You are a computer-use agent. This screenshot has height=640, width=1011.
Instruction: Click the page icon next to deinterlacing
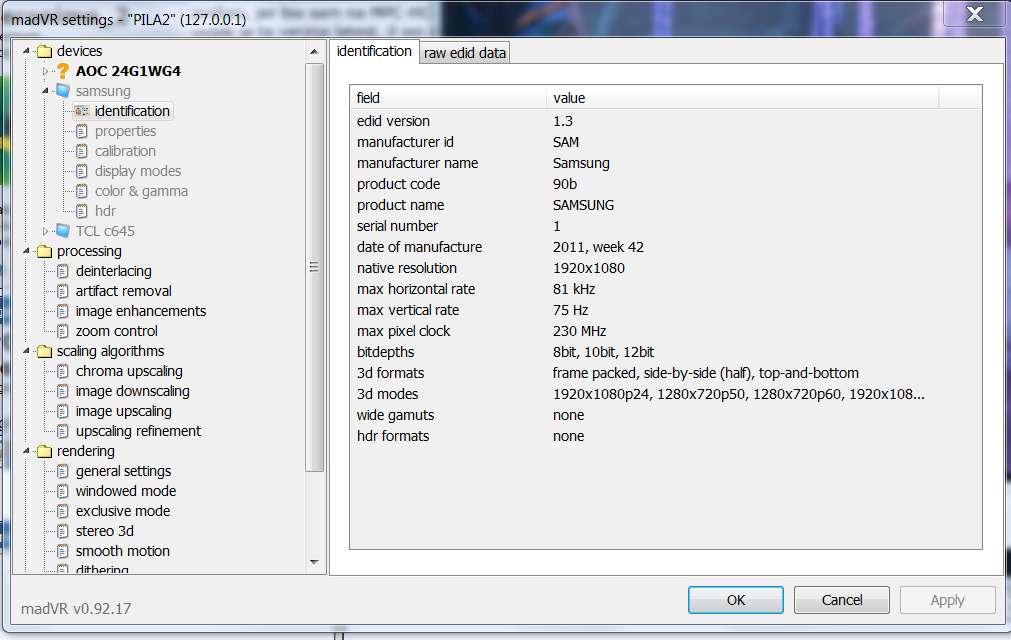[x=63, y=271]
